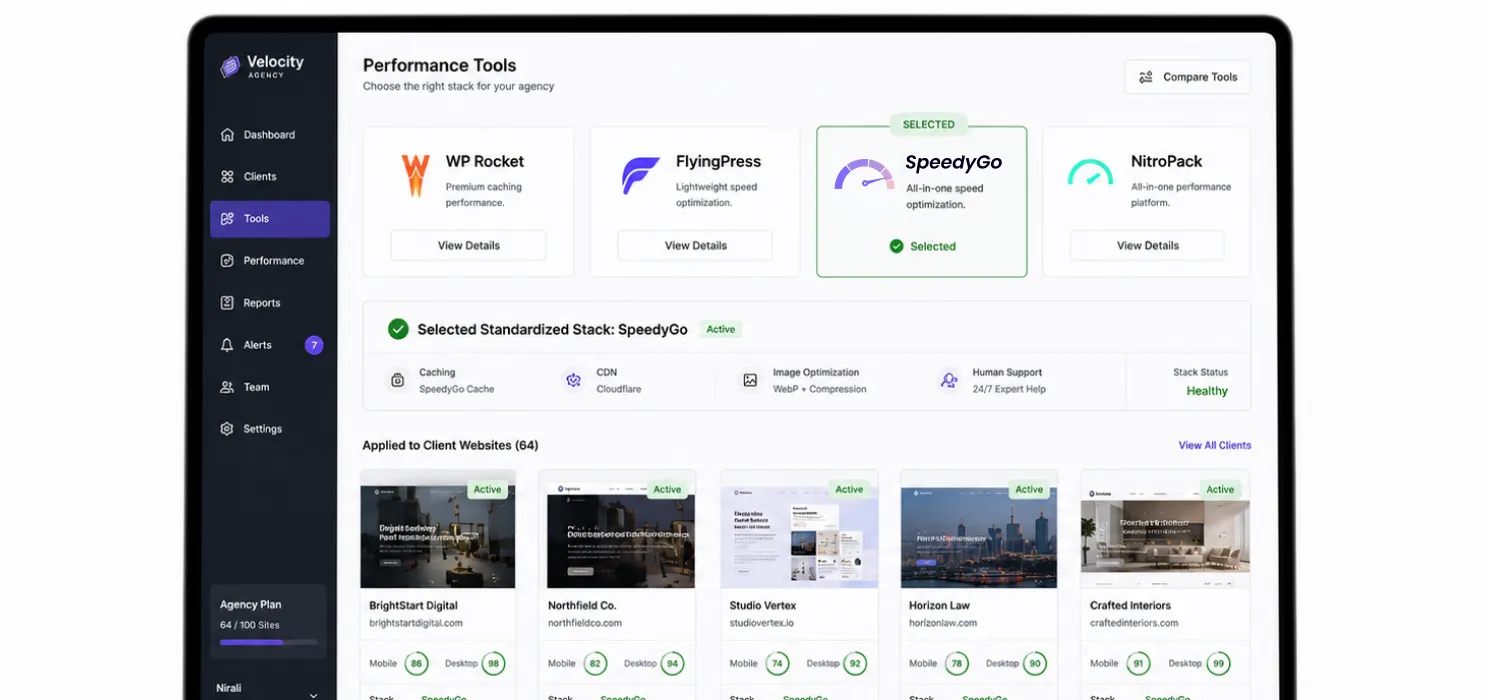This screenshot has height=700, width=1488.
Task: Open the Reports menu item
Action: 270,303
